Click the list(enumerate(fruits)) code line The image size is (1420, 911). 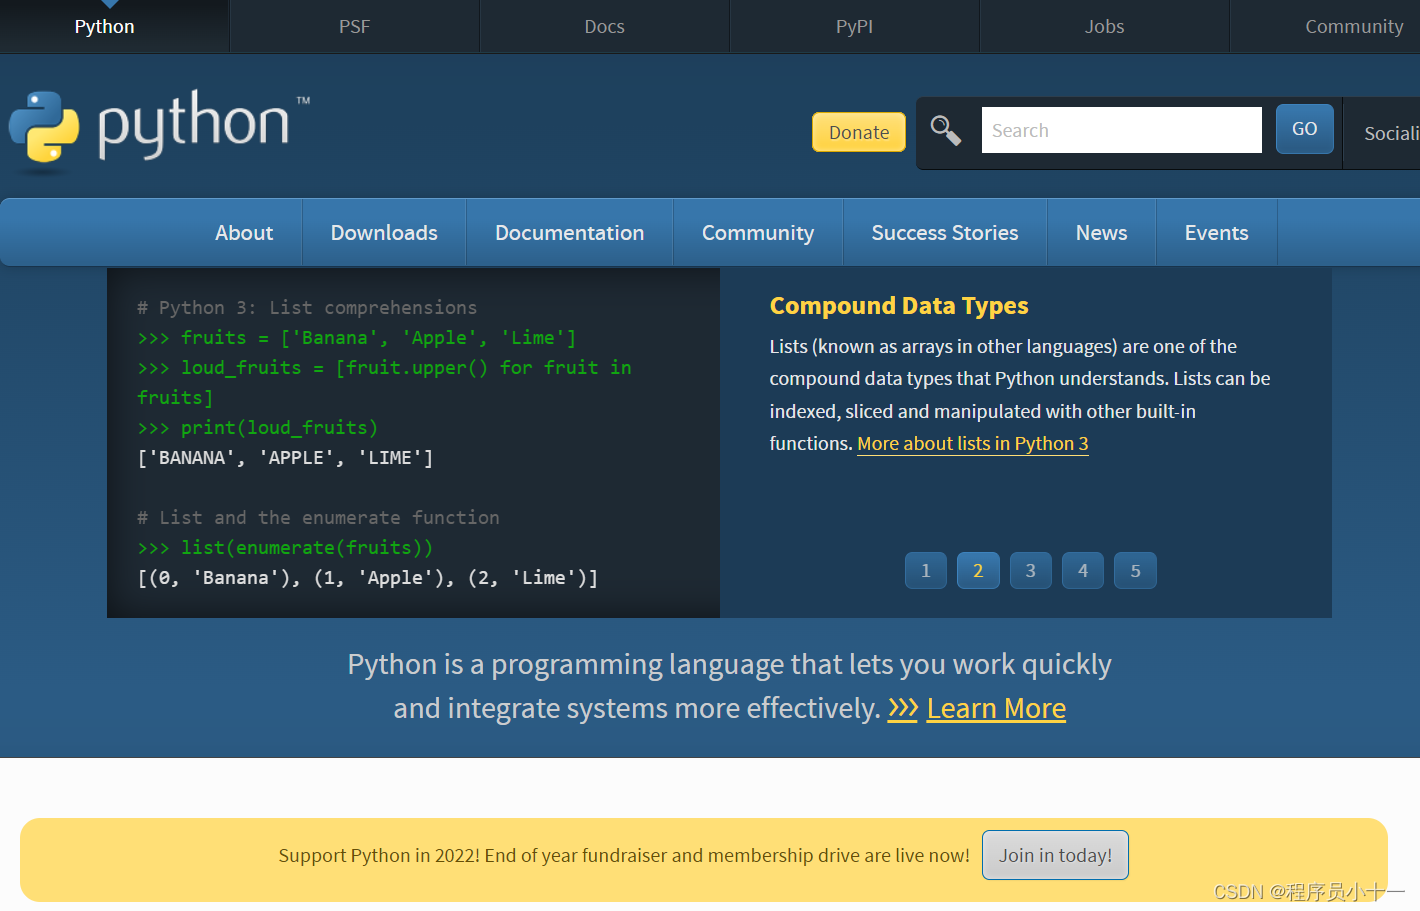point(285,548)
